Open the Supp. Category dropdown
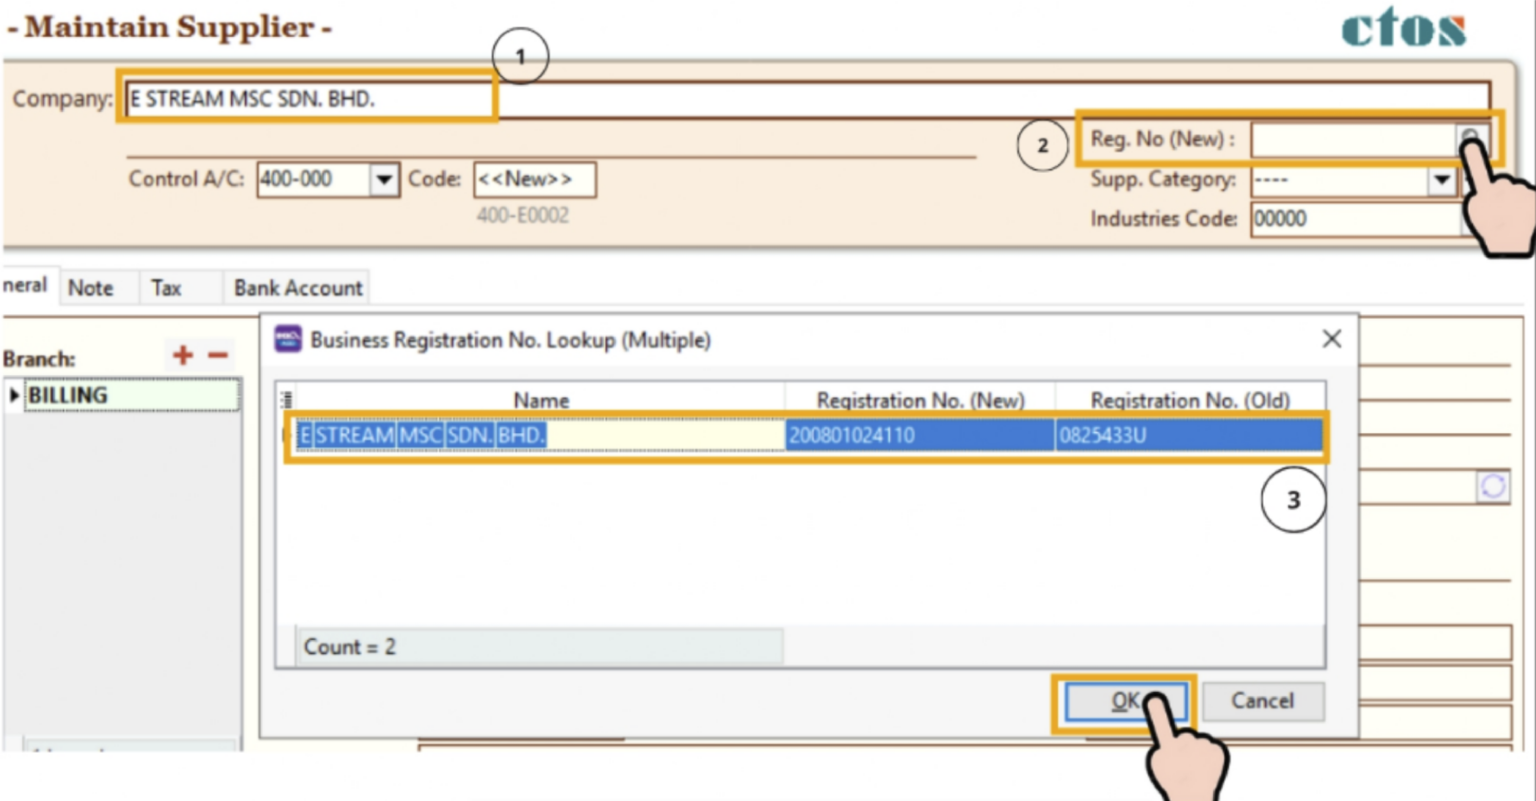Image resolution: width=1536 pixels, height=801 pixels. pos(1441,181)
